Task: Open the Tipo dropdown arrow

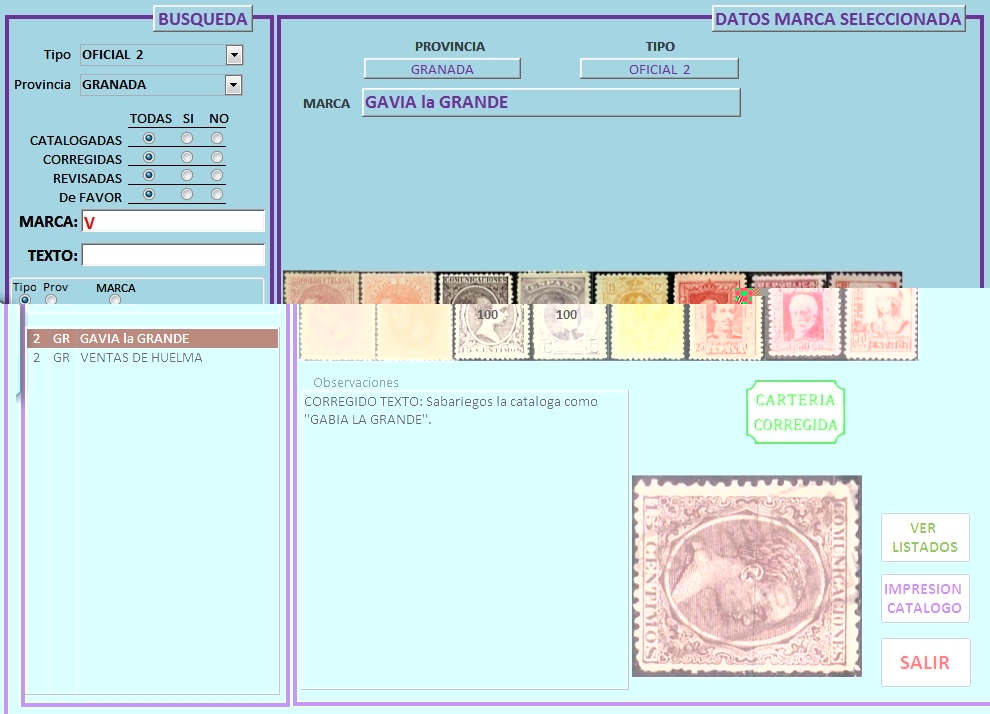Action: pyautogui.click(x=234, y=55)
